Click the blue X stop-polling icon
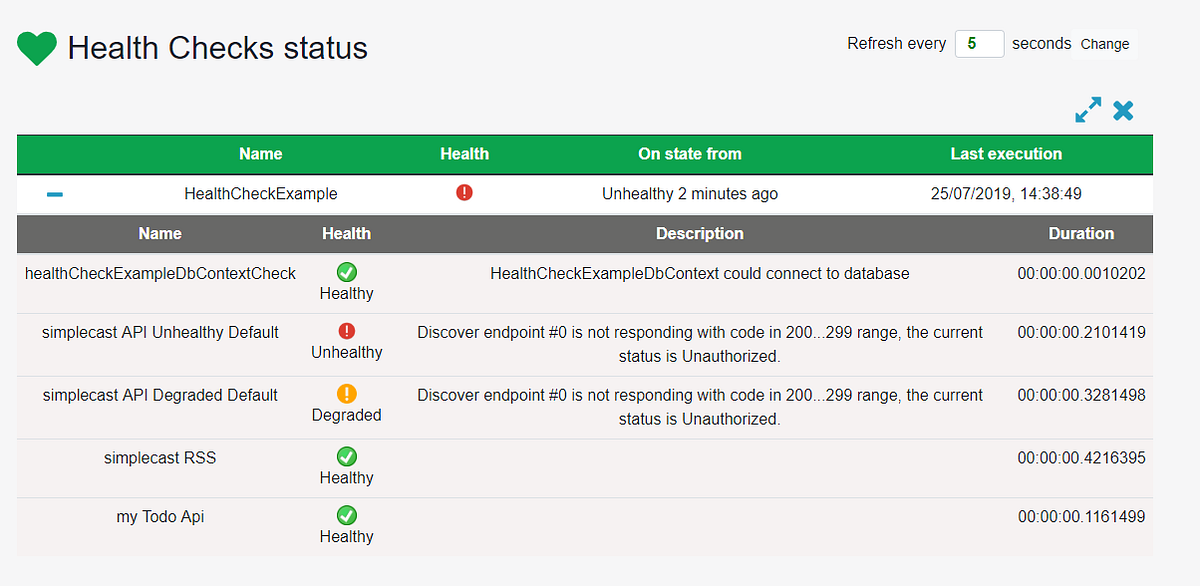The image size is (1200, 586). click(x=1123, y=110)
